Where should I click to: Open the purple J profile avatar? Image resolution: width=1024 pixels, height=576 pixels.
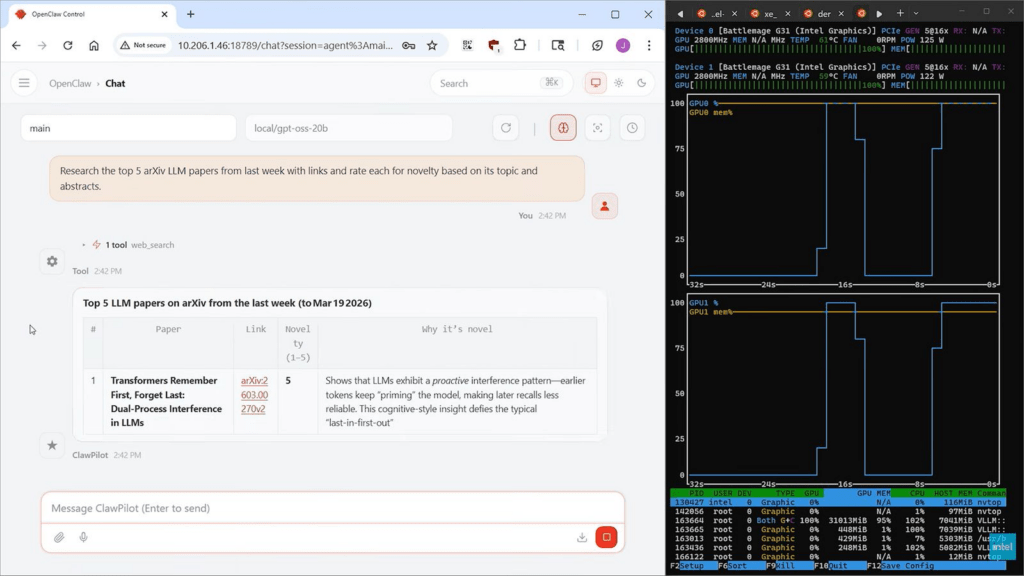(x=623, y=45)
